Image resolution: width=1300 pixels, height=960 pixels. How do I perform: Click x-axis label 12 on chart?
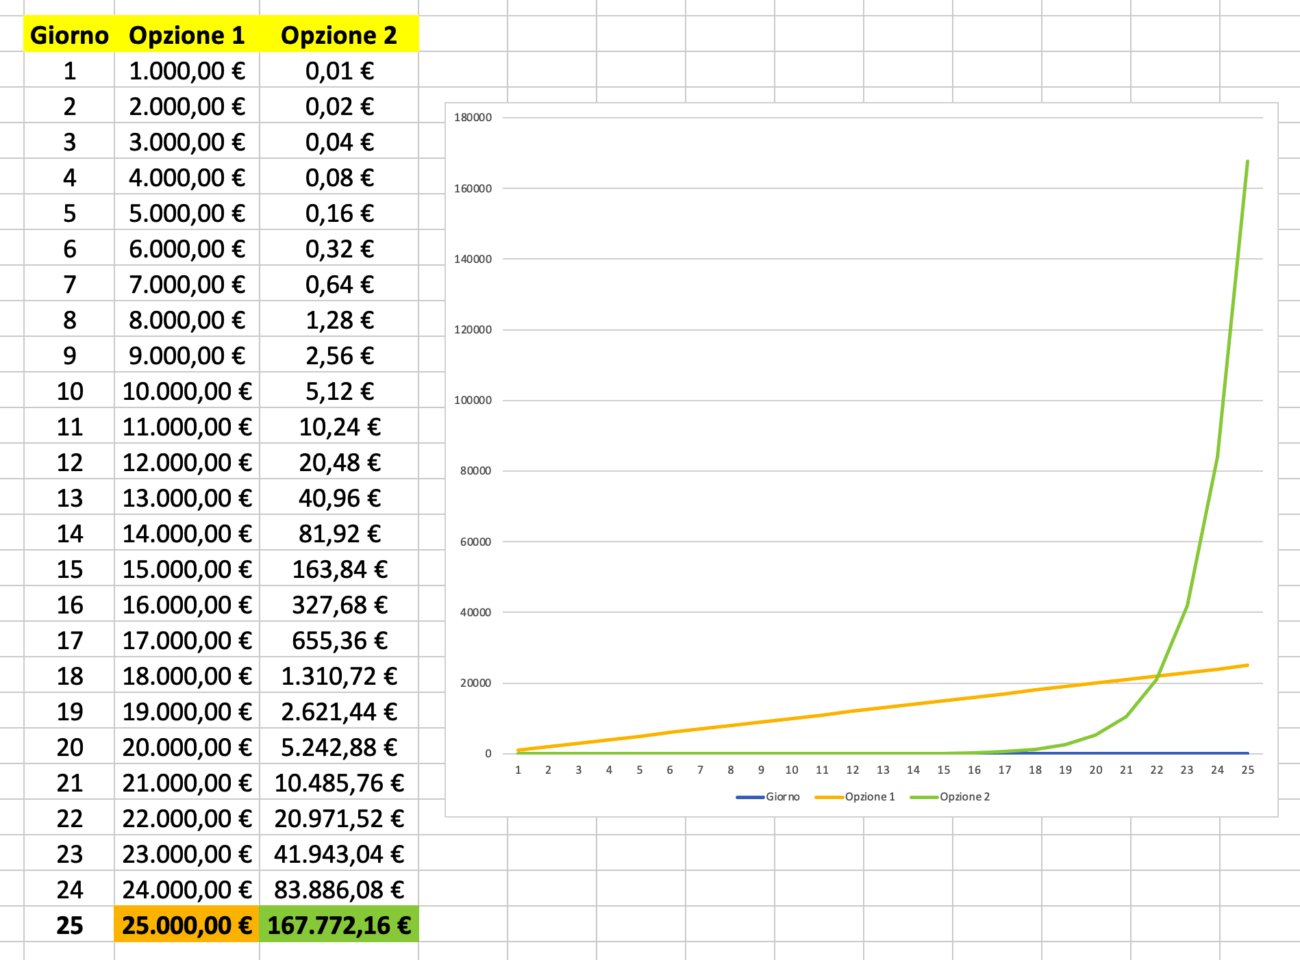pyautogui.click(x=852, y=770)
